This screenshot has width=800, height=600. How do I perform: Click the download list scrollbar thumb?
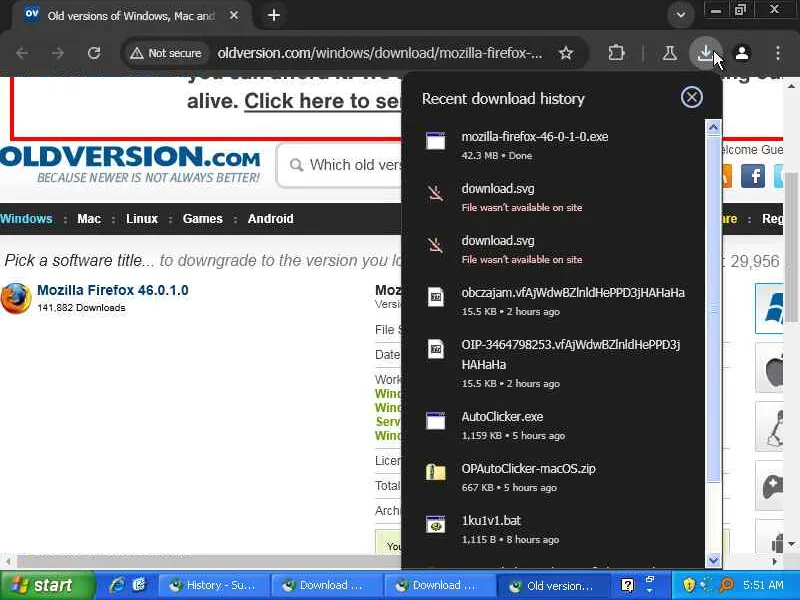(x=713, y=309)
